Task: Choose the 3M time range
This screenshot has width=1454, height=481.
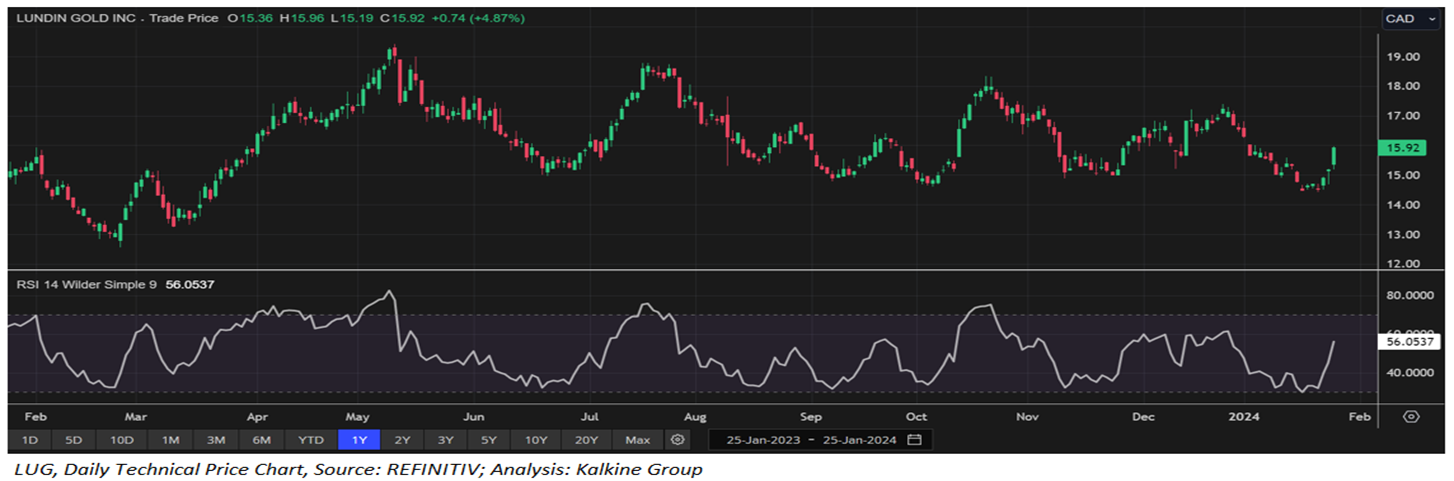Action: [x=216, y=440]
